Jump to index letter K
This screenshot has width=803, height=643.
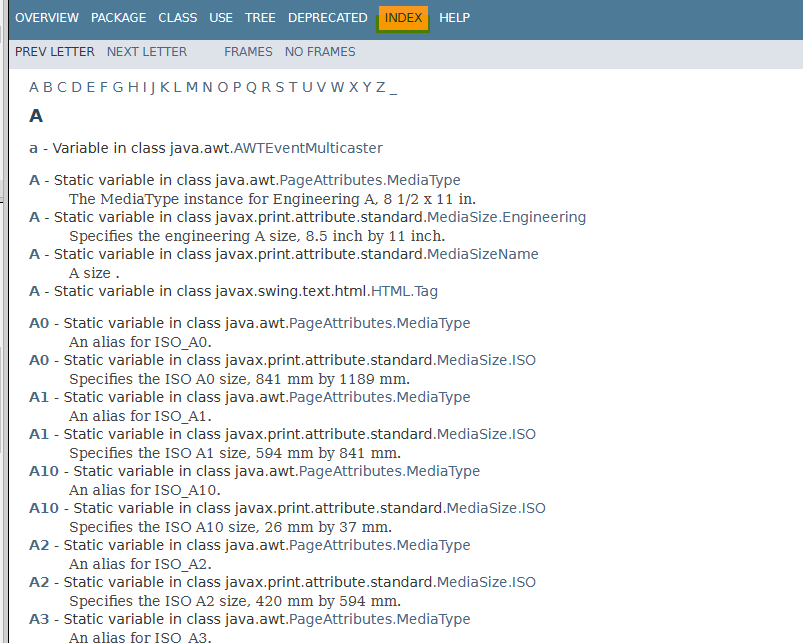(164, 88)
